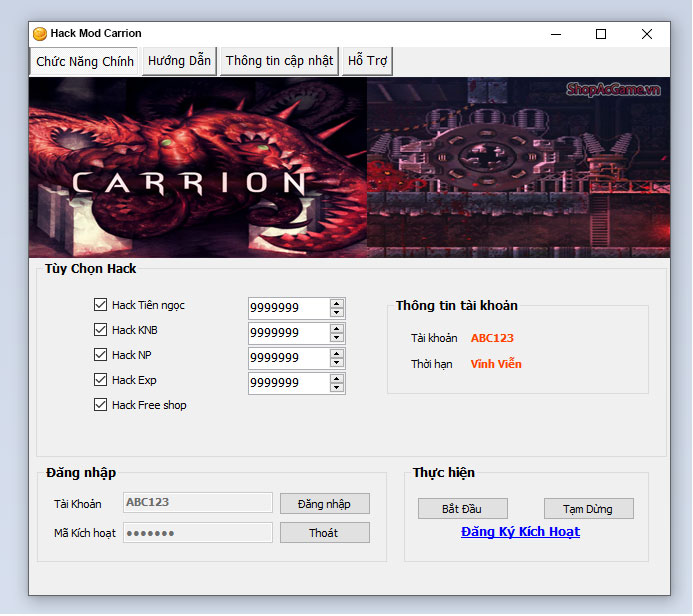Toggle the Hack Exp option
This screenshot has width=693, height=616.
(x=100, y=380)
